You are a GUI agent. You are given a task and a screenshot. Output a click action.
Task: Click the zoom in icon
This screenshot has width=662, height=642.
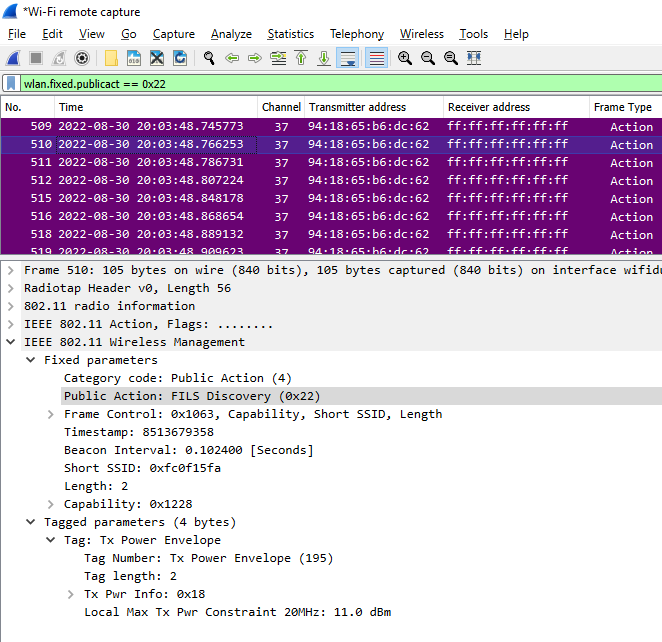click(x=405, y=58)
